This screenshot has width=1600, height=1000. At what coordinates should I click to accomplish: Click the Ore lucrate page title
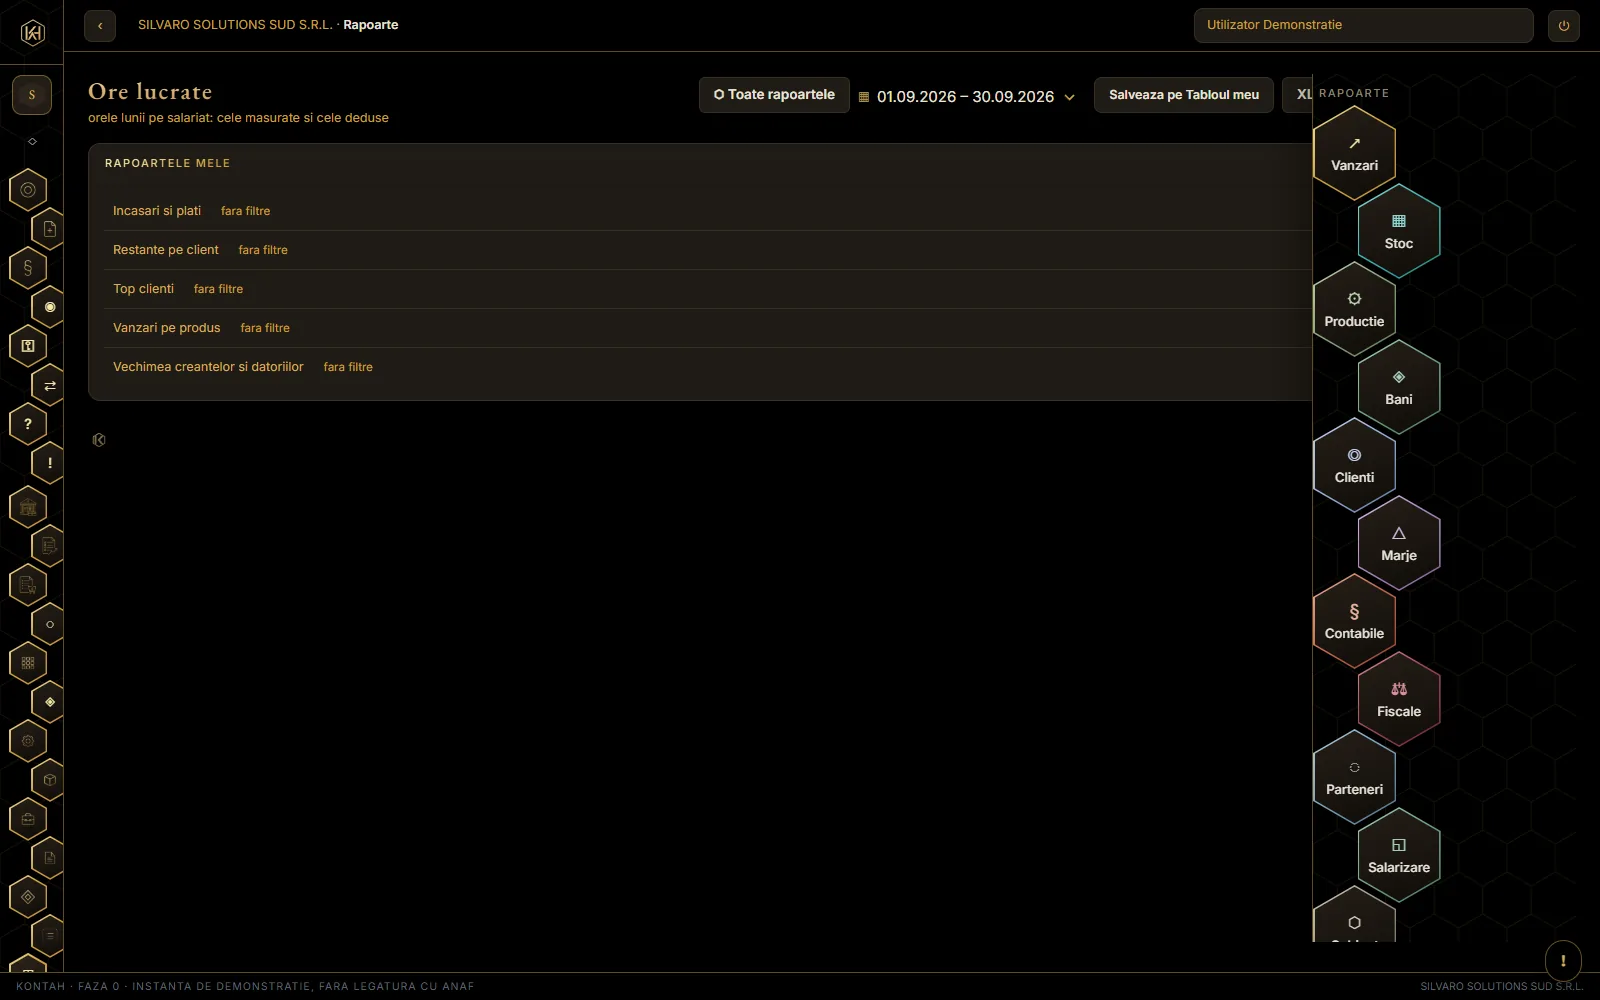pyautogui.click(x=150, y=92)
